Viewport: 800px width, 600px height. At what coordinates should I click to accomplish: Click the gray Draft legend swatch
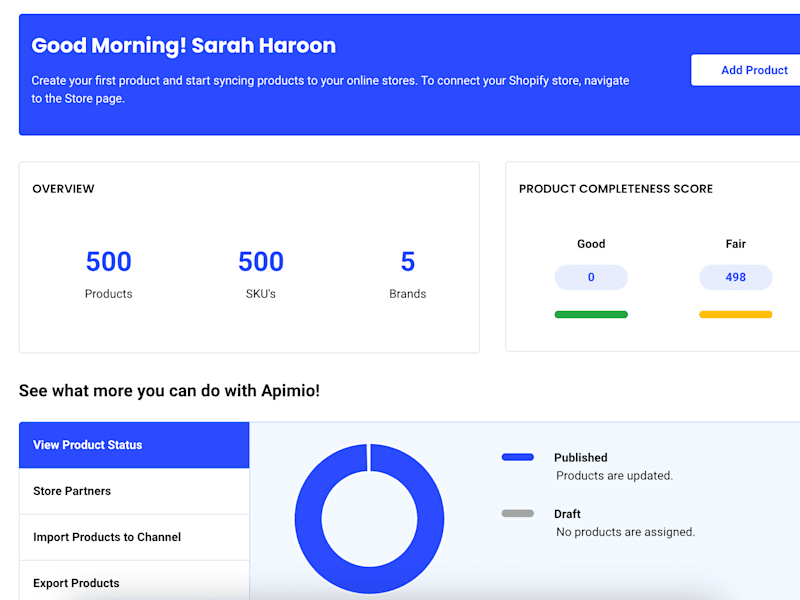pos(517,513)
